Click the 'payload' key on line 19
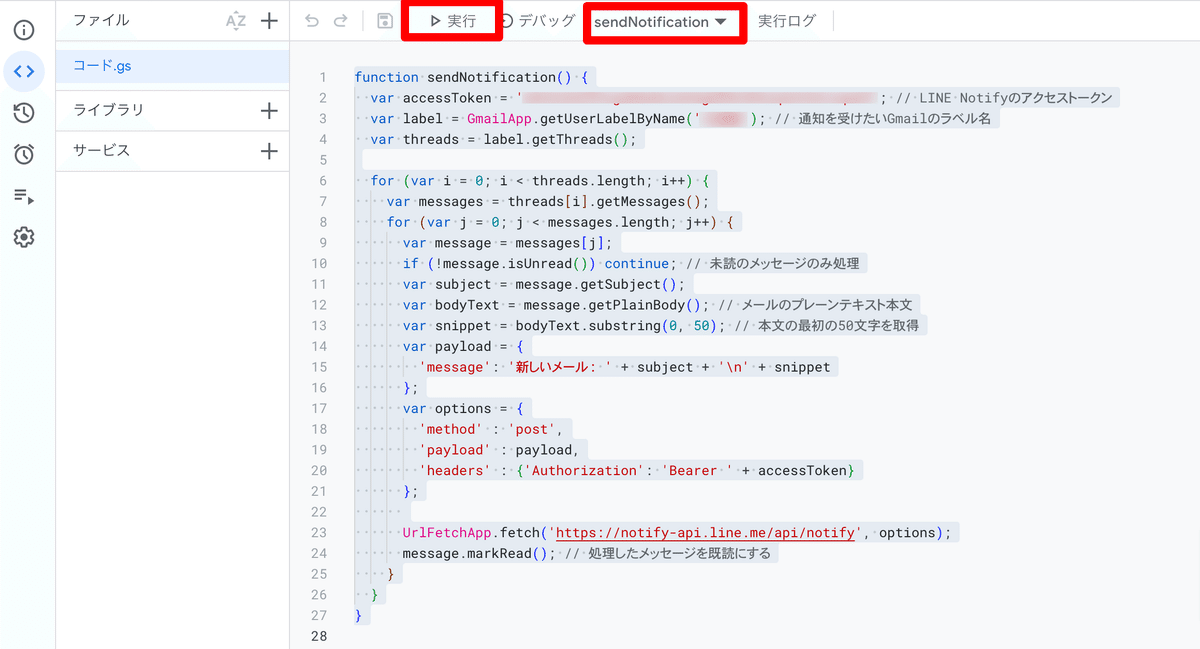This screenshot has height=649, width=1200. coord(455,450)
